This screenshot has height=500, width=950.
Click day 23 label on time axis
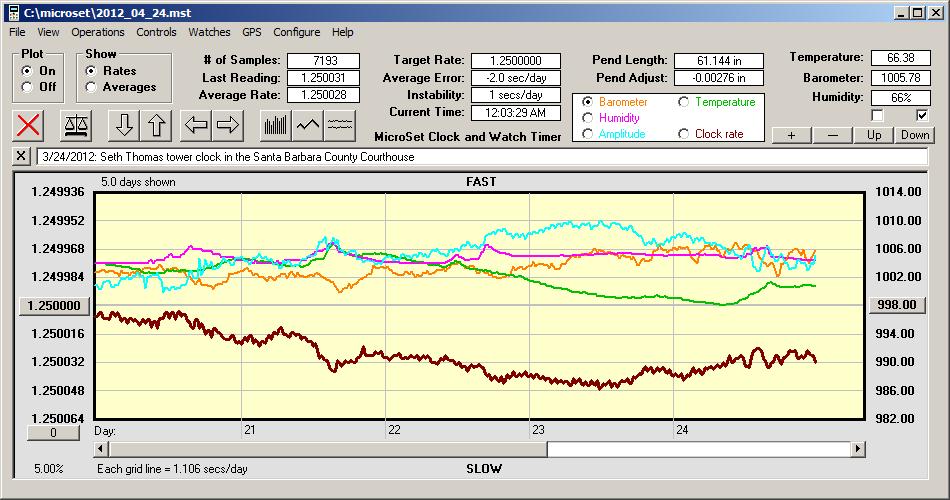[538, 430]
